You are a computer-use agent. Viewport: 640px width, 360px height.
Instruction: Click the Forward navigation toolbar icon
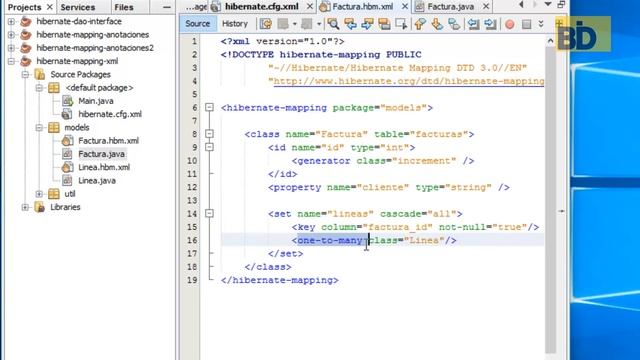pyautogui.click(x=307, y=24)
